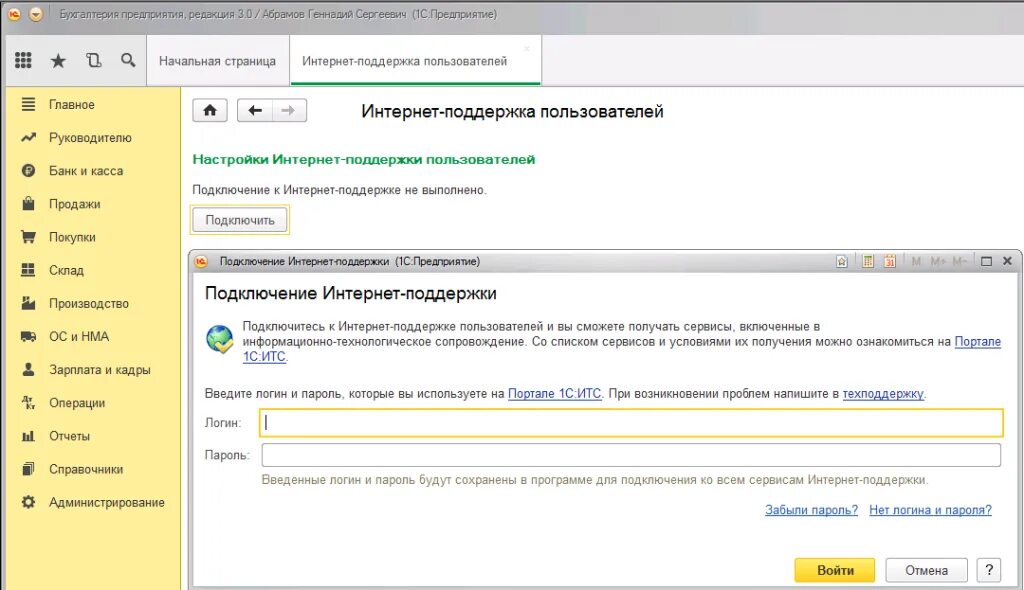Viewport: 1024px width, 590px height.
Task: Click the M+ memory button
Action: pyautogui.click(x=938, y=261)
